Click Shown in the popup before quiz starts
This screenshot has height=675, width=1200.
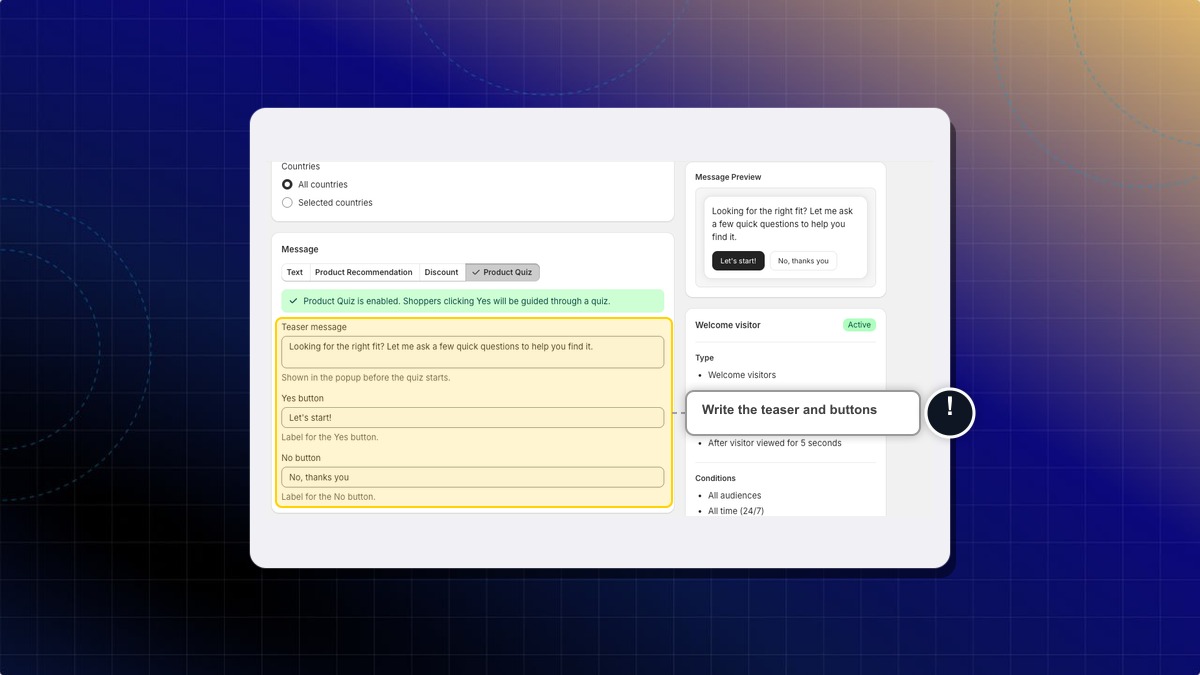pyautogui.click(x=366, y=378)
